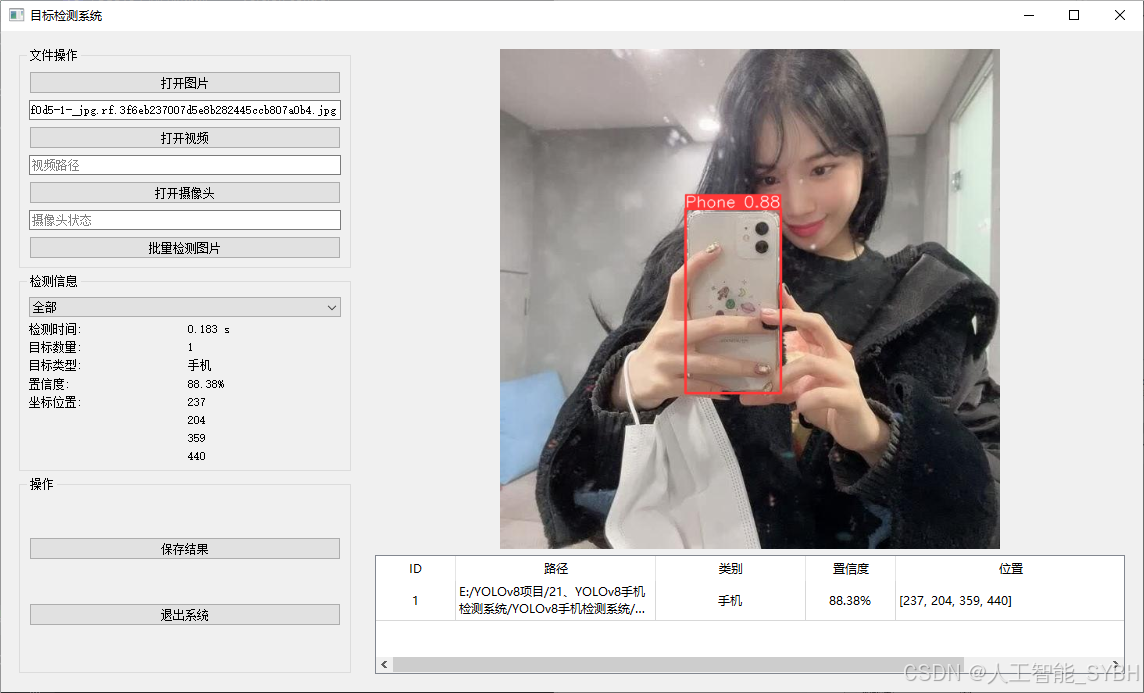This screenshot has width=1144, height=693.
Task: Click the 置信度 confidence column header
Action: [850, 568]
